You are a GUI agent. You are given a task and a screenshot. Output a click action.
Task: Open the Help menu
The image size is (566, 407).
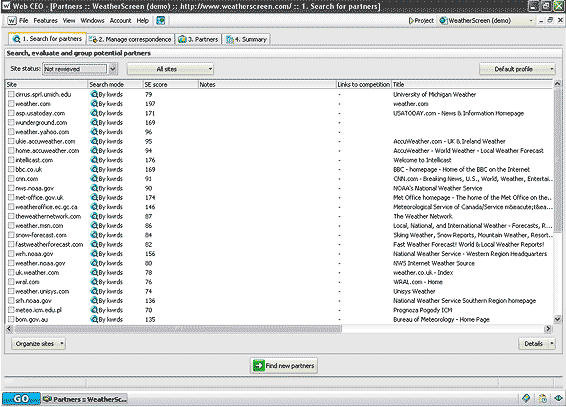point(143,21)
